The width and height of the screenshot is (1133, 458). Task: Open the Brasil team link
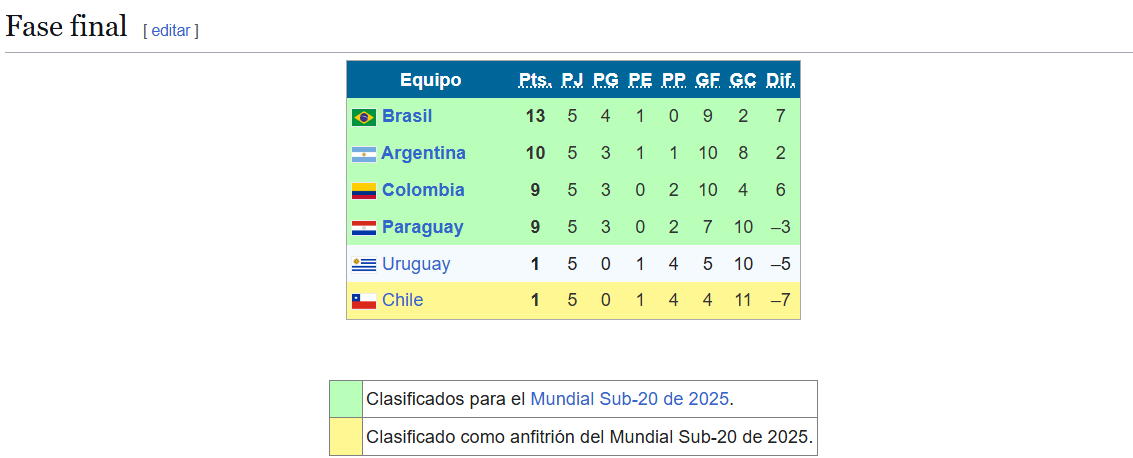point(407,116)
